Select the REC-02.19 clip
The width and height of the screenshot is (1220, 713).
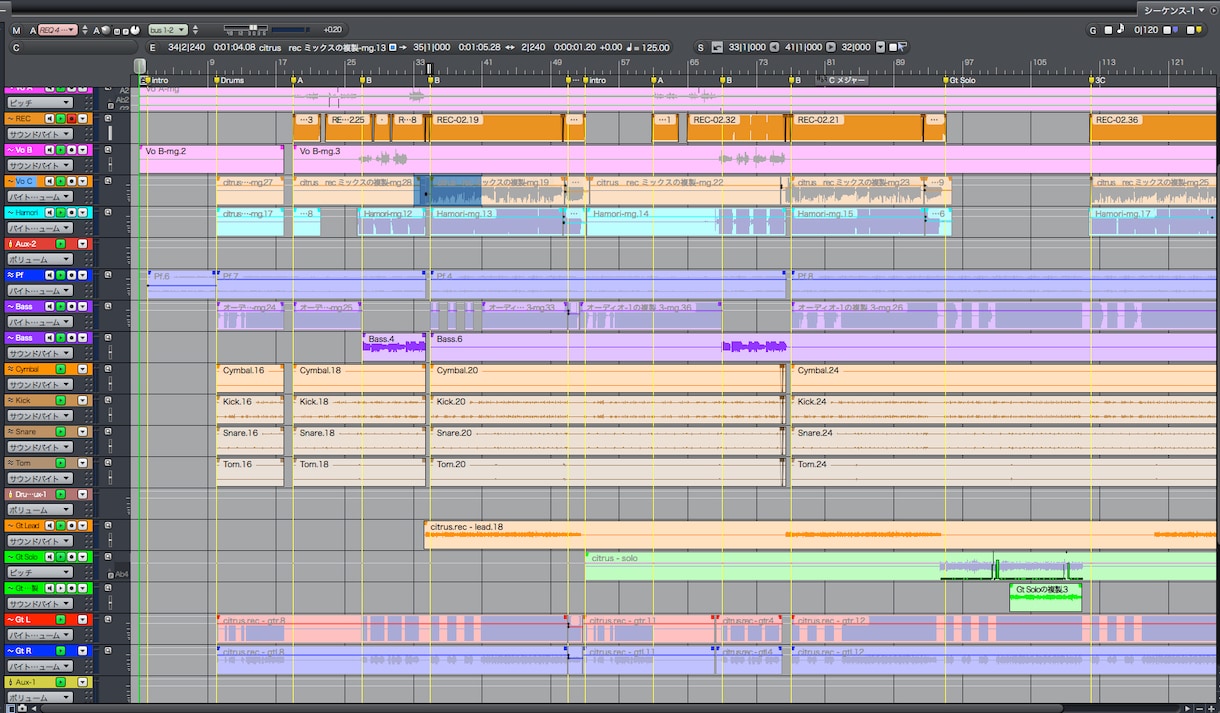[496, 127]
